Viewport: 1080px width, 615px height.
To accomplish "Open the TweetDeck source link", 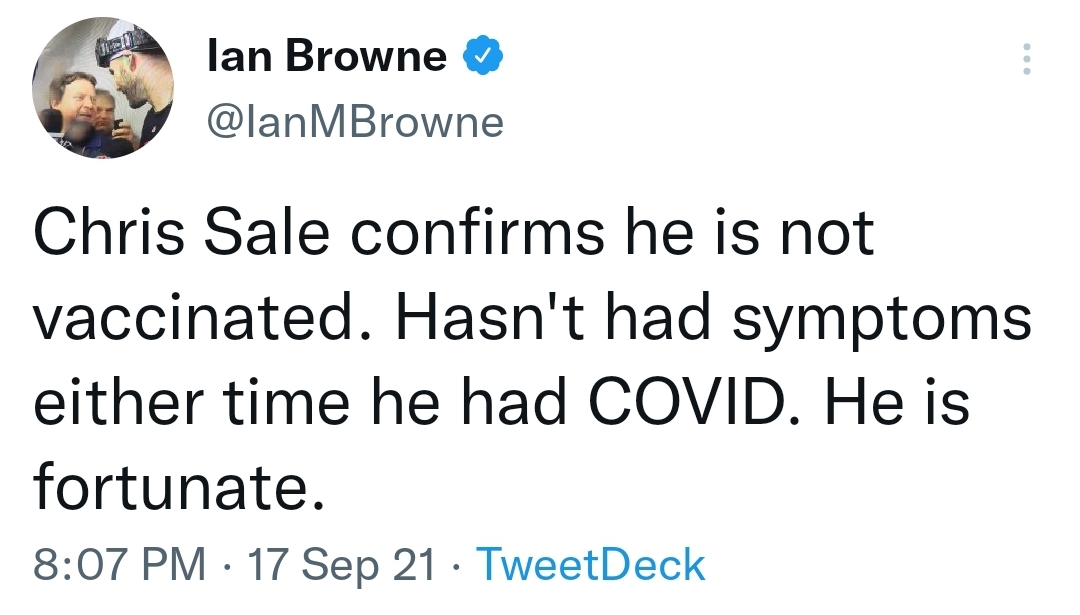I will [591, 565].
